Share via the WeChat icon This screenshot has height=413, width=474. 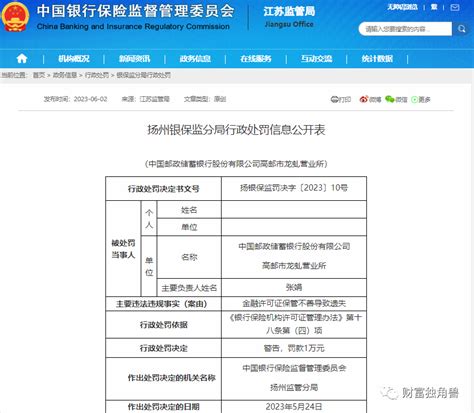point(389,99)
